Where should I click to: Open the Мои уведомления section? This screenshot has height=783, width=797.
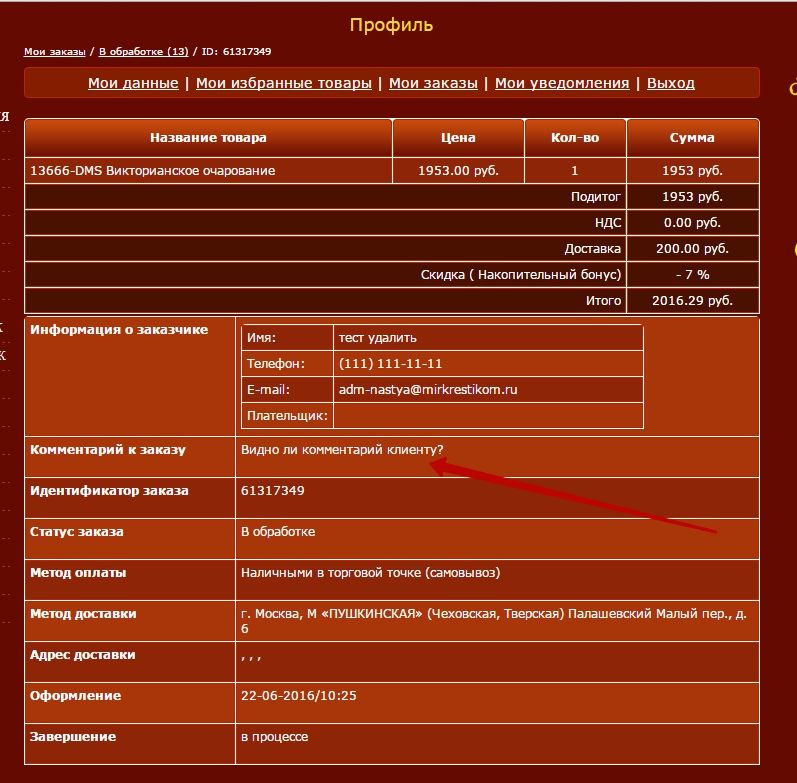[562, 83]
